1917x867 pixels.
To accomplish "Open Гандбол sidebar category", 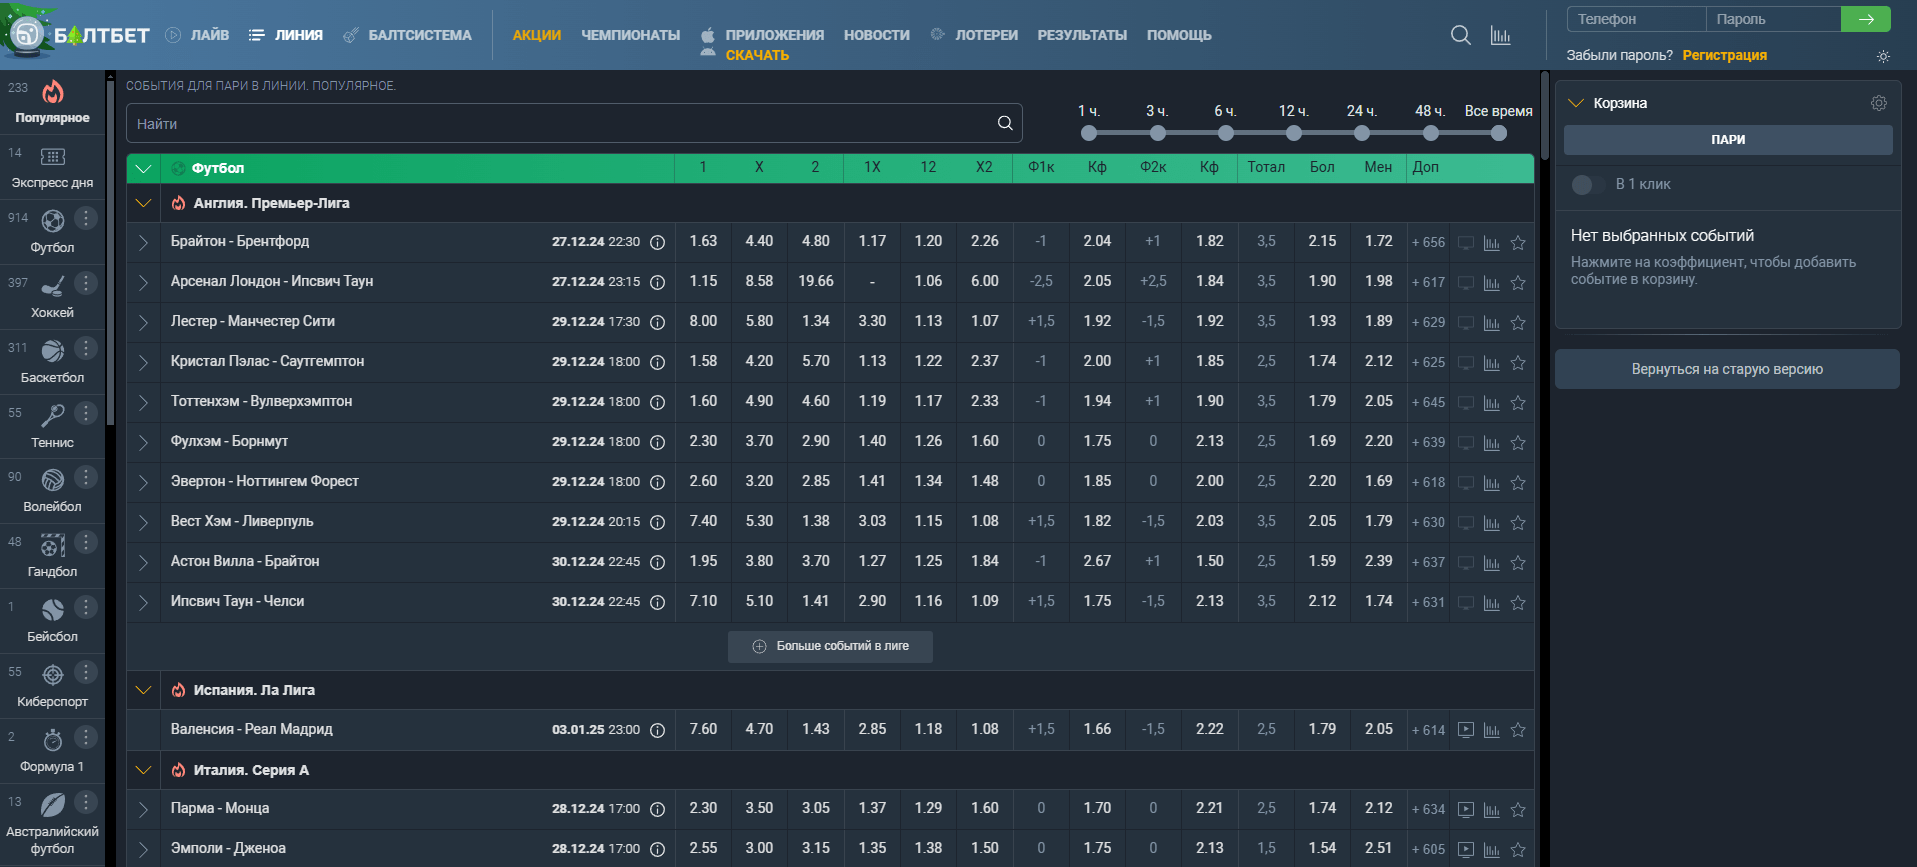I will [x=52, y=556].
